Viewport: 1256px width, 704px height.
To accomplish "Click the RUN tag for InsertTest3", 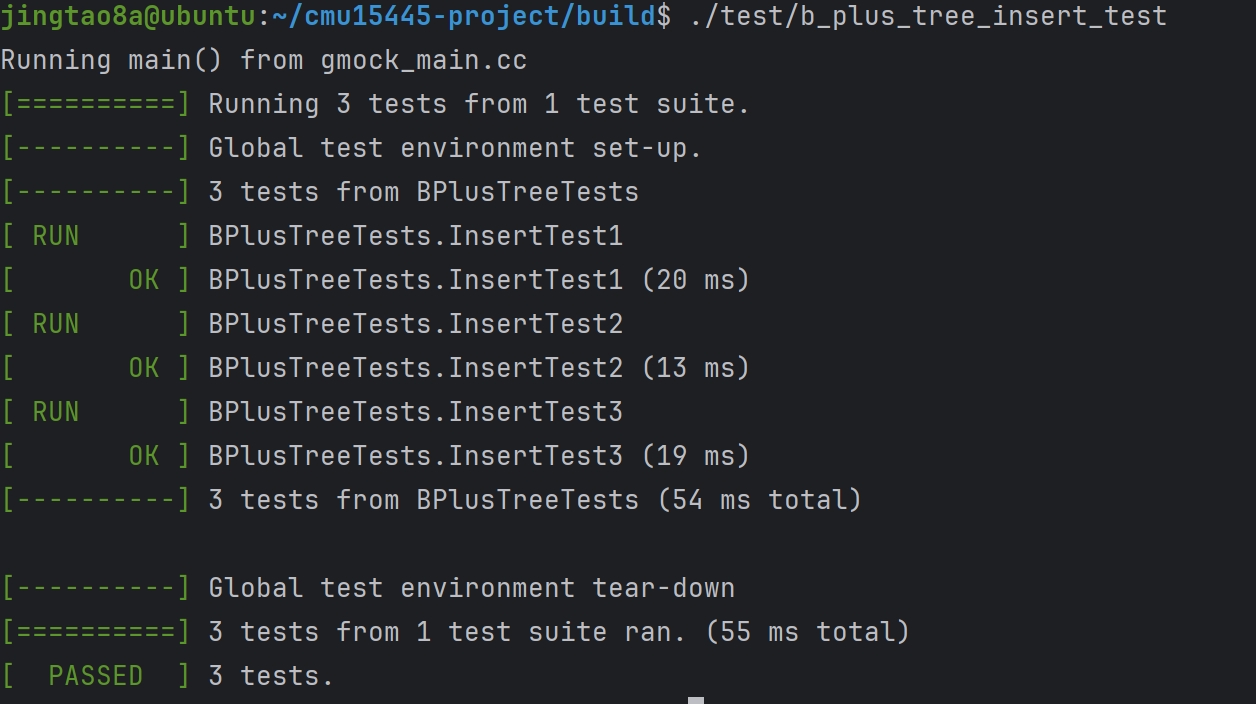I will coord(56,412).
